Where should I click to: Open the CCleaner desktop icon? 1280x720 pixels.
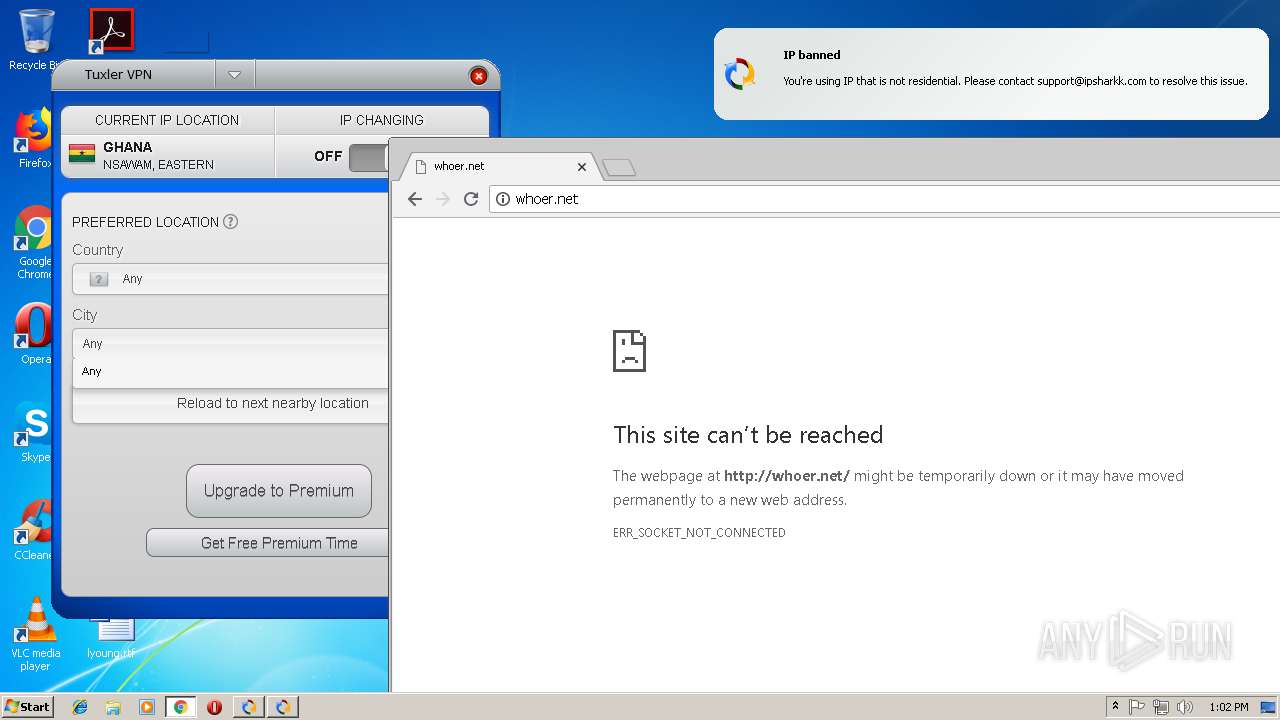click(34, 530)
